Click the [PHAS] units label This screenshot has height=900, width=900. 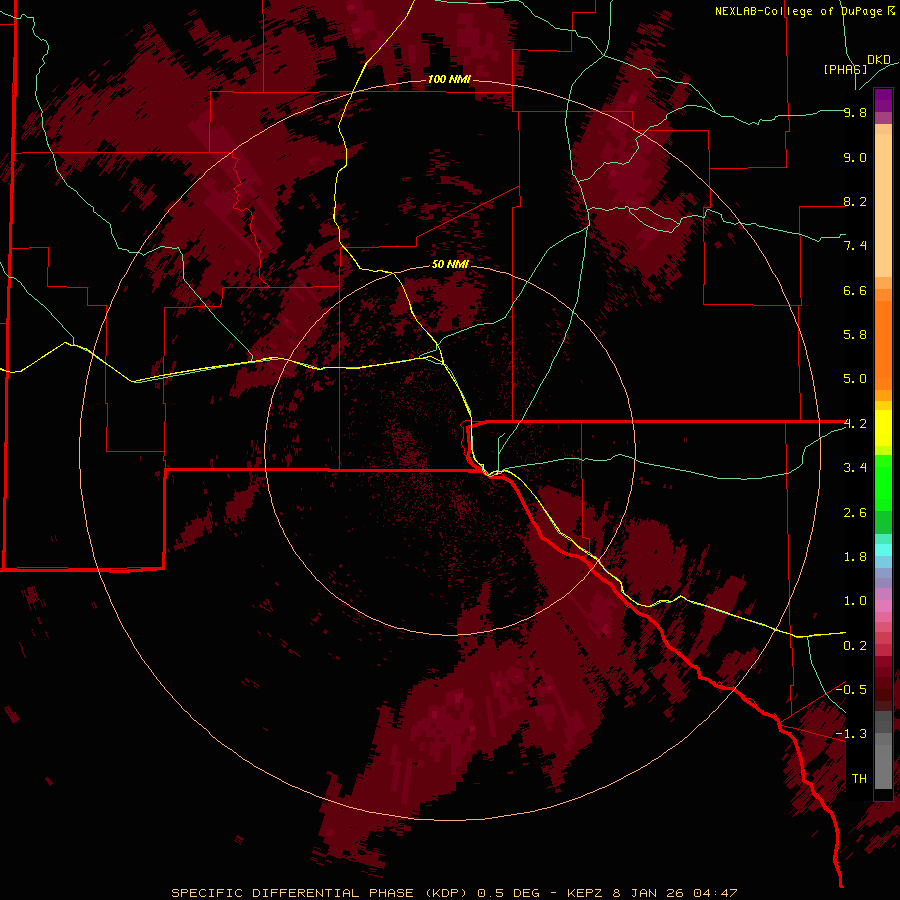click(845, 69)
